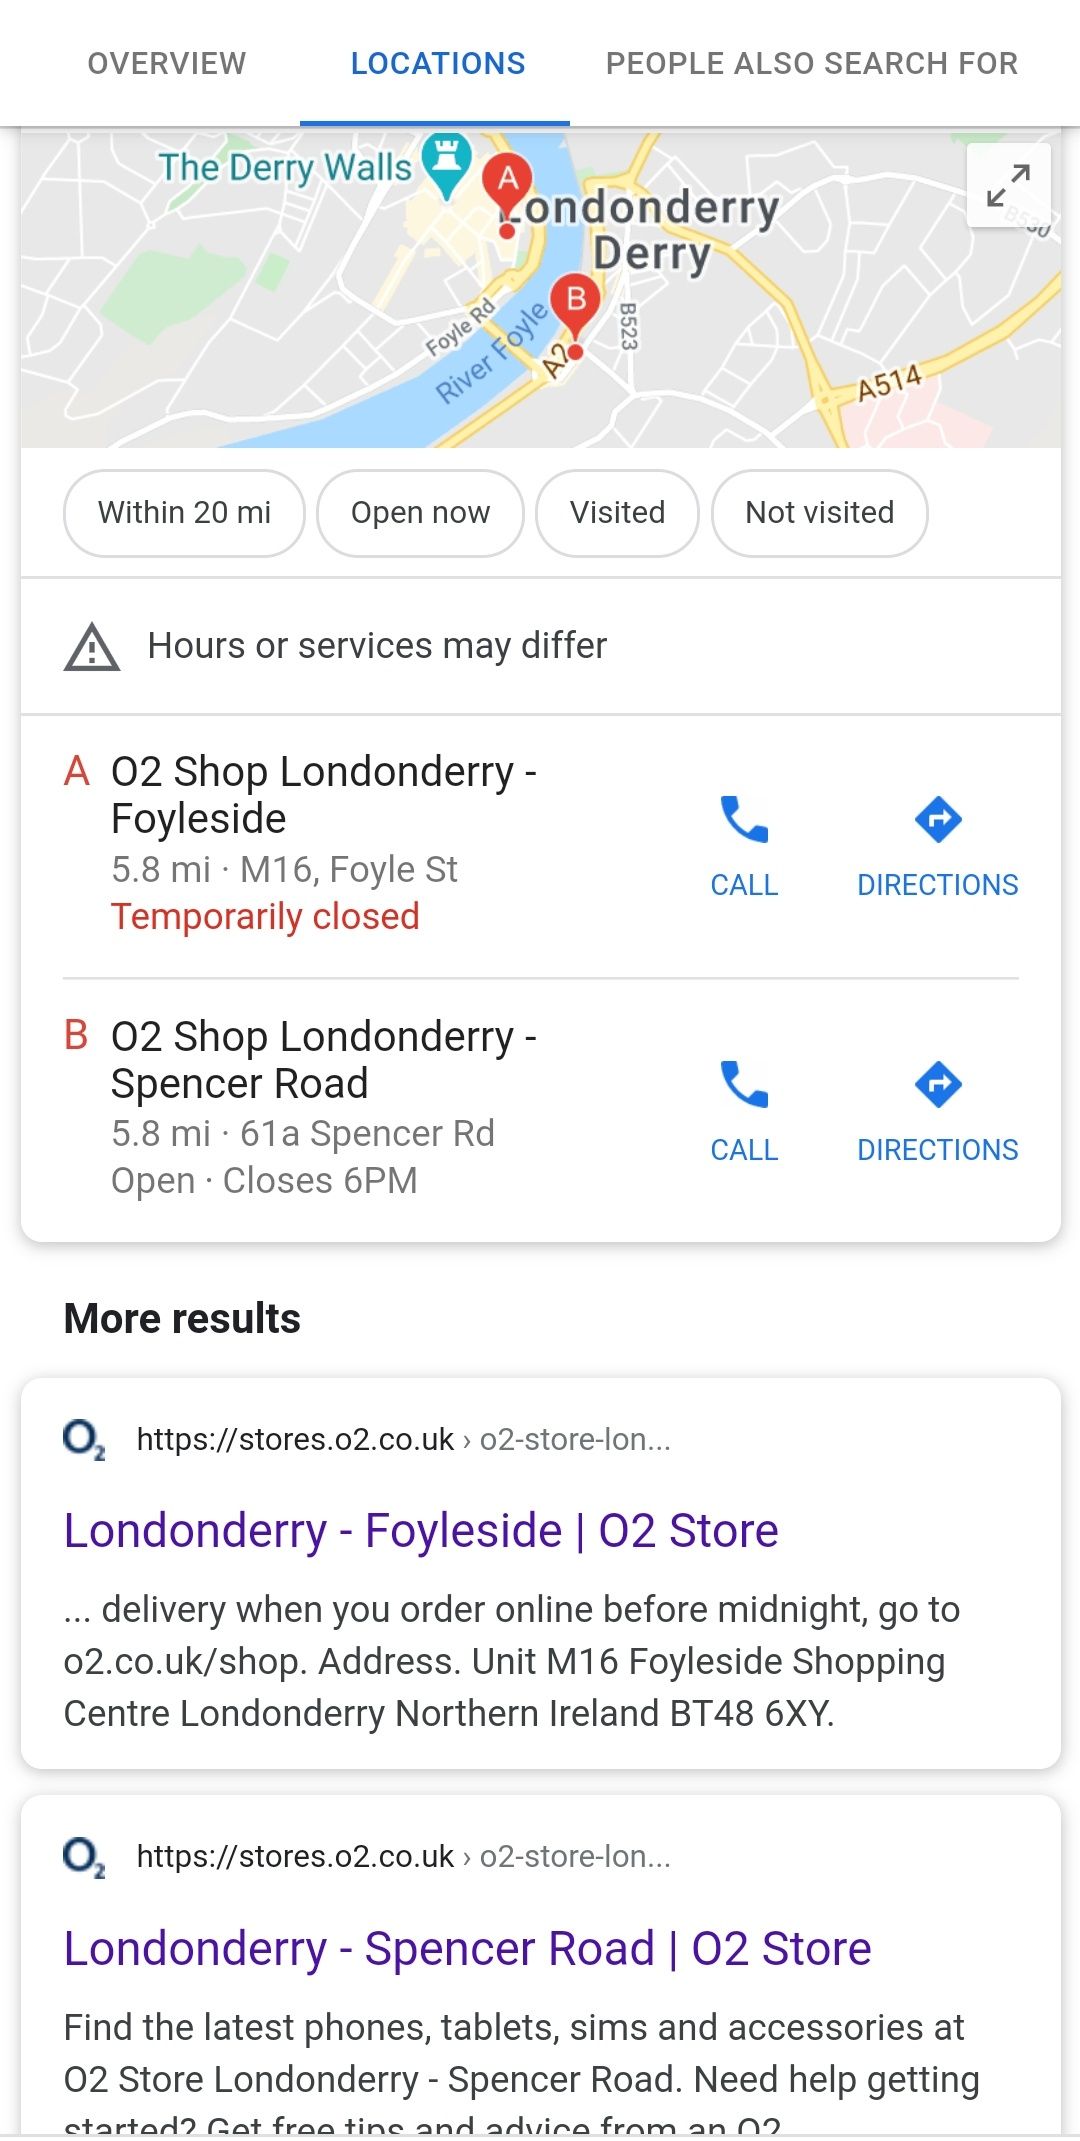Screen dimensions: 1080x2141
Task: Select the Locations tab
Action: click(437, 63)
